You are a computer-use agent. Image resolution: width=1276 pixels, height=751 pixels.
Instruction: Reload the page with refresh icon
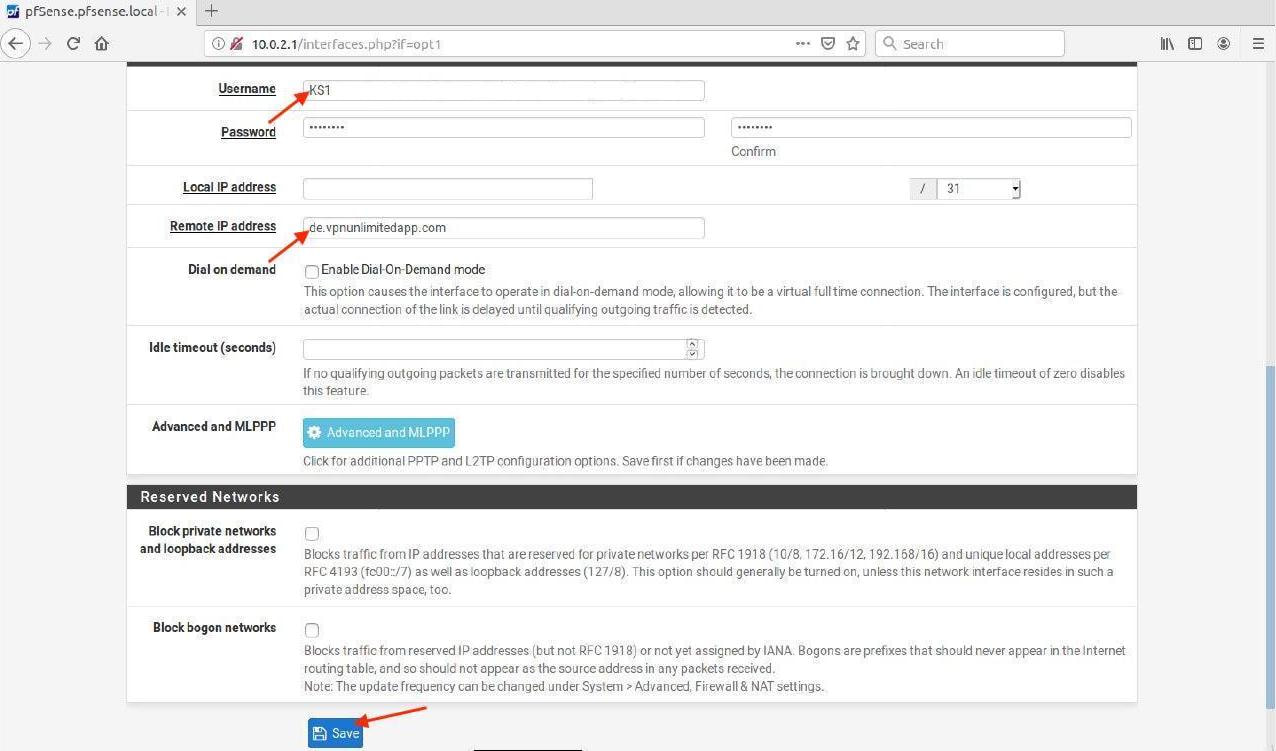pyautogui.click(x=73, y=44)
